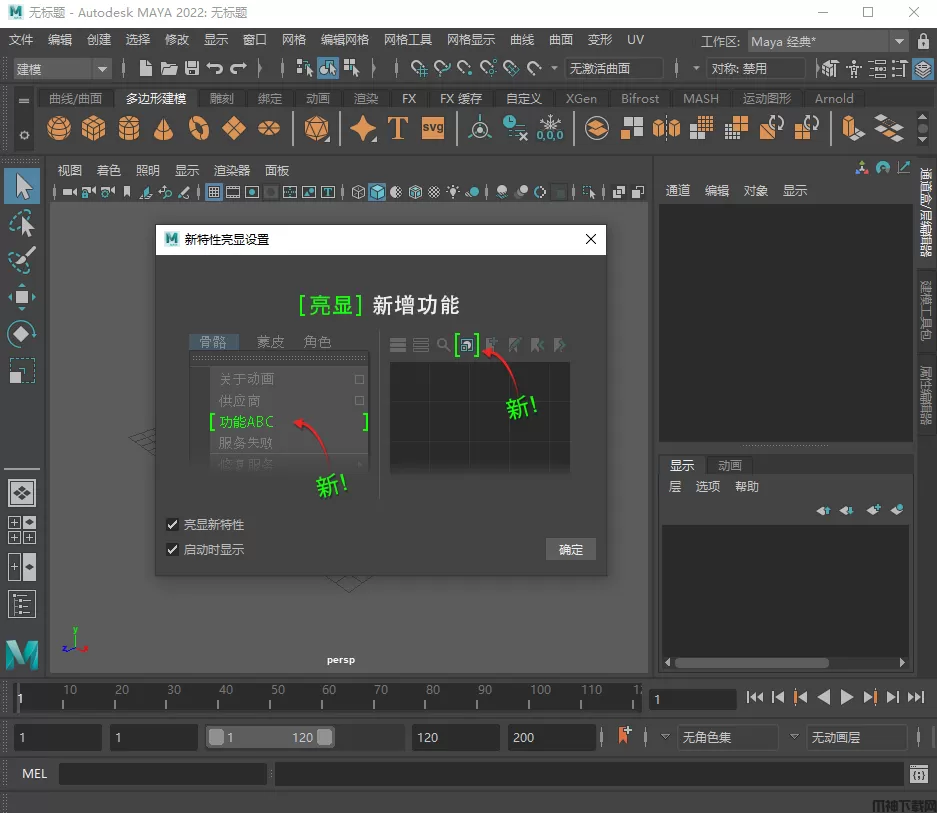Image resolution: width=937 pixels, height=813 pixels.
Task: Click the polygon cube shelf icon
Action: [x=94, y=129]
